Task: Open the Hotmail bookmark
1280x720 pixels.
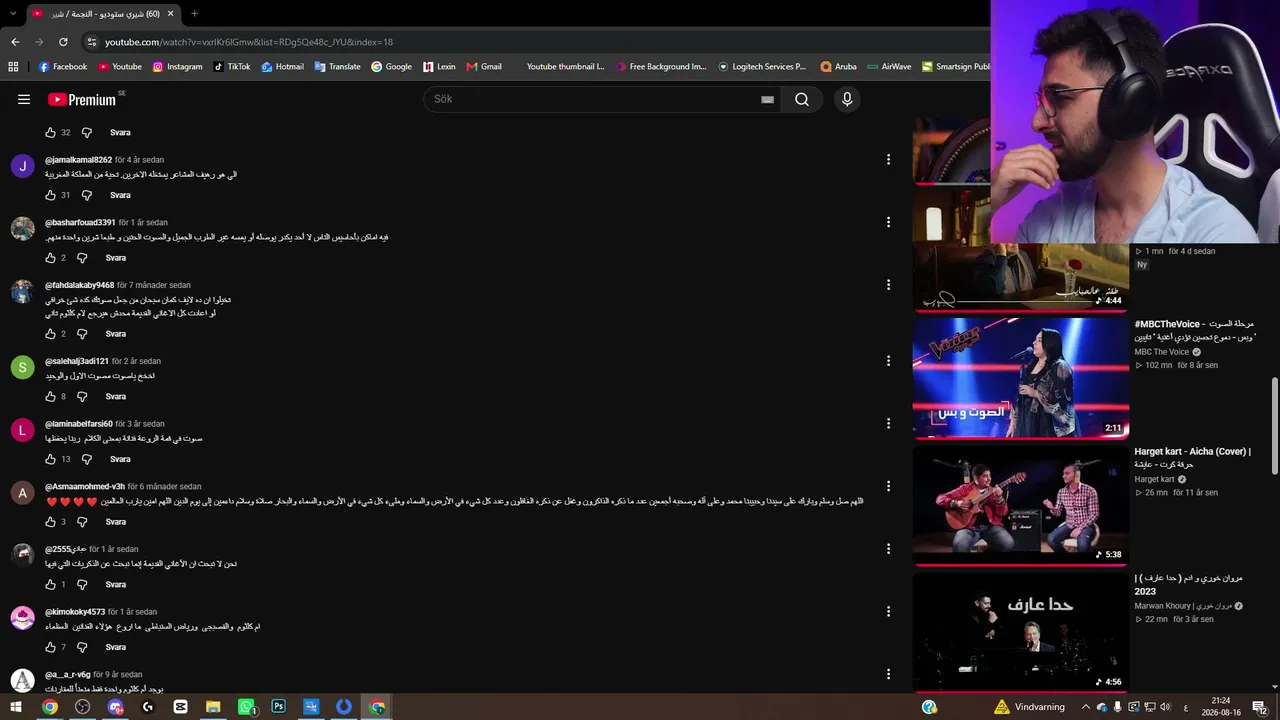Action: [283, 67]
